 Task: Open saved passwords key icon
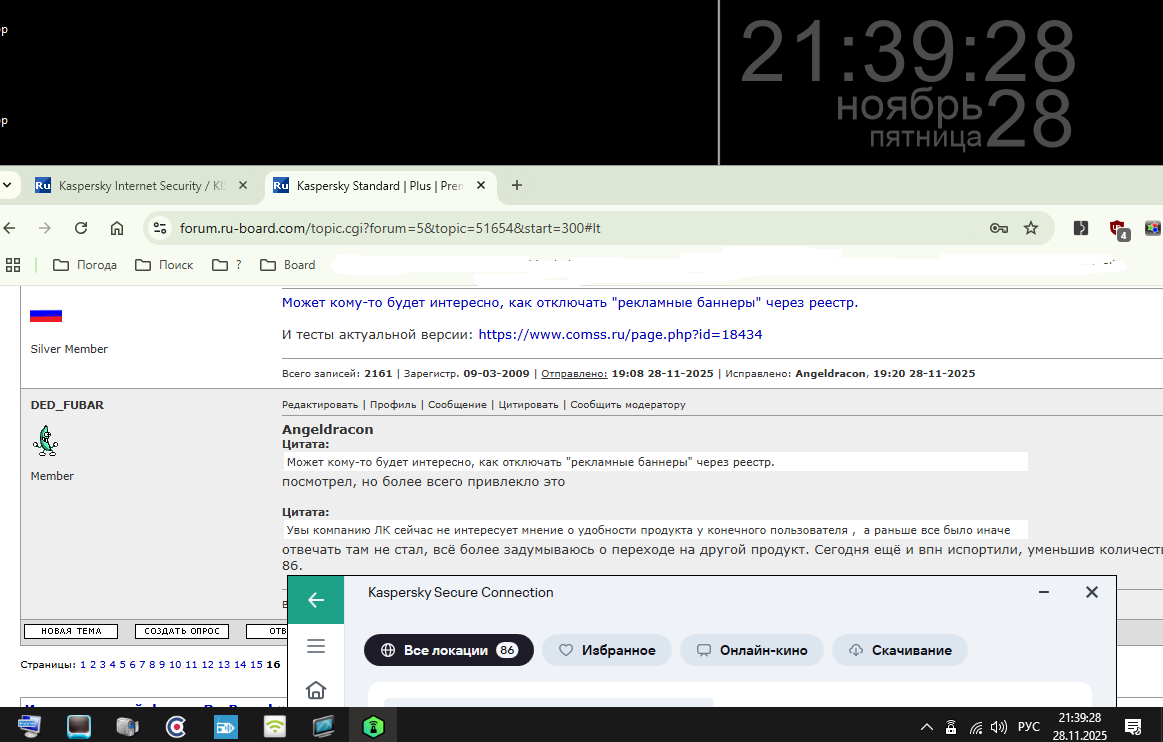coord(998,228)
